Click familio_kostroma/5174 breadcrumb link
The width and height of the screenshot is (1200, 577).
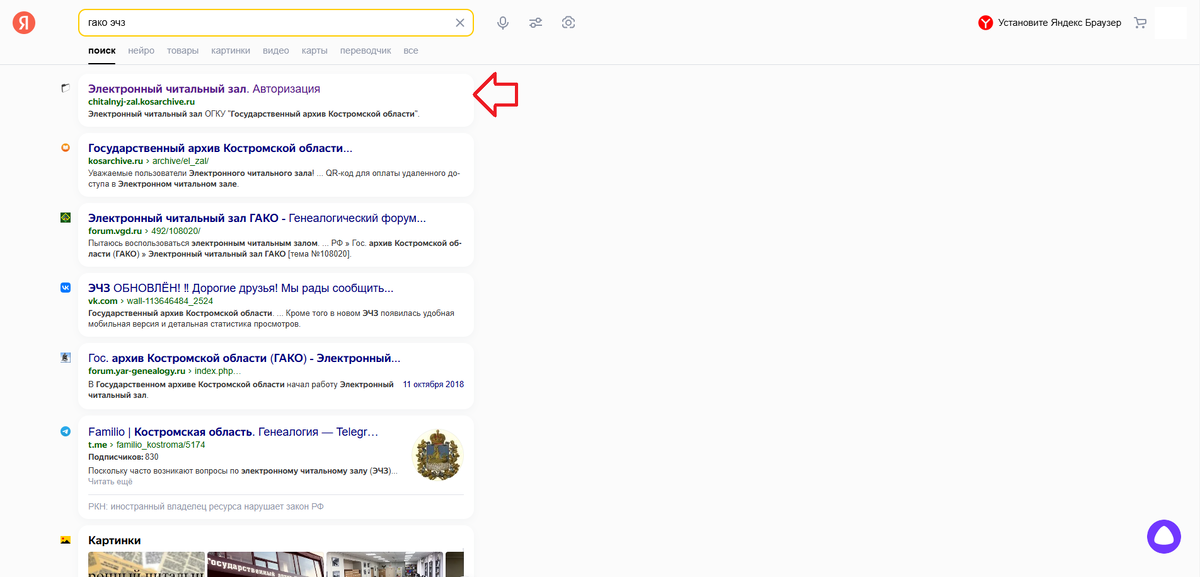(x=161, y=445)
